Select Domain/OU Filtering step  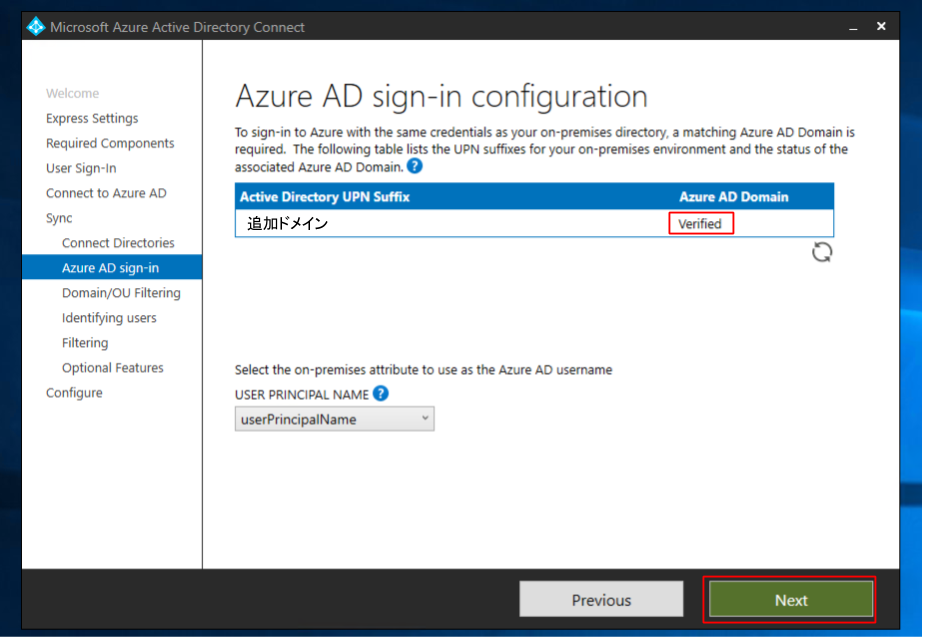122,294
